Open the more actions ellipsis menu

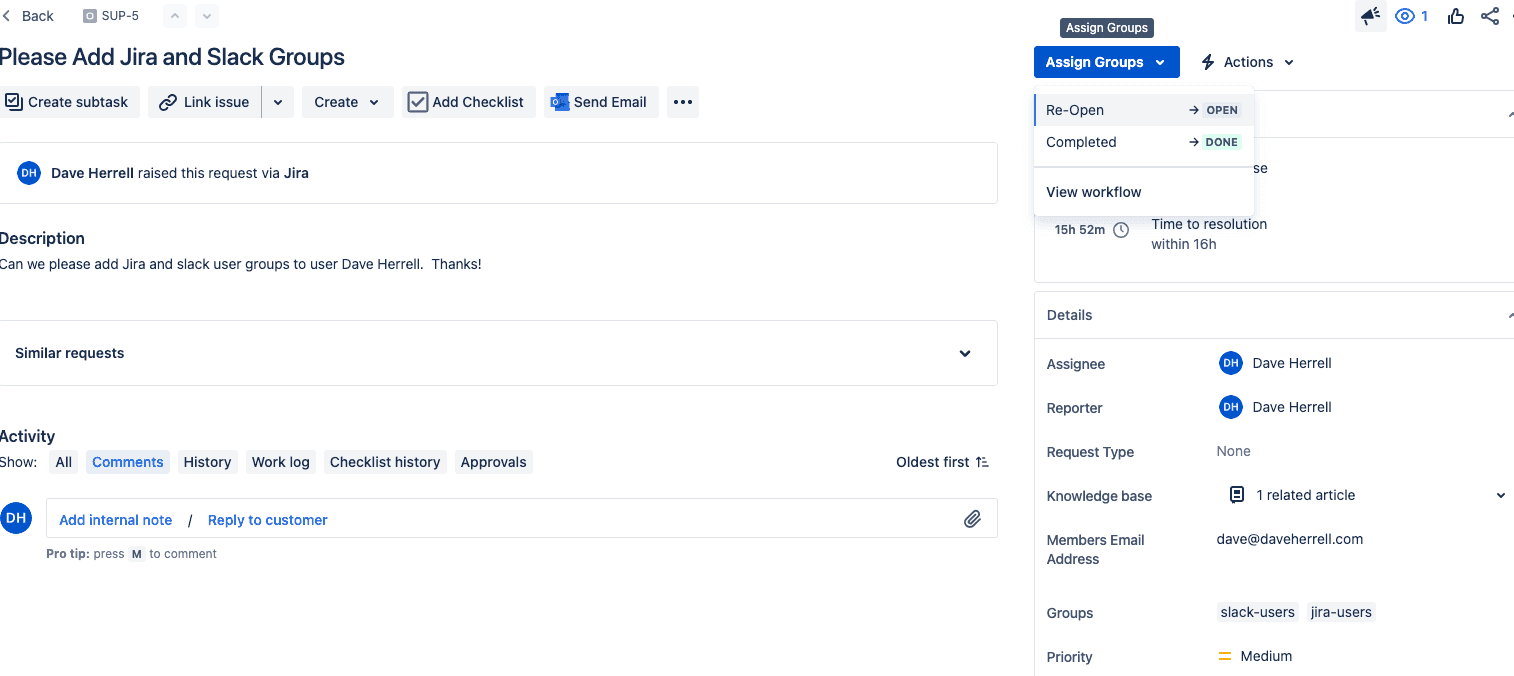(683, 102)
